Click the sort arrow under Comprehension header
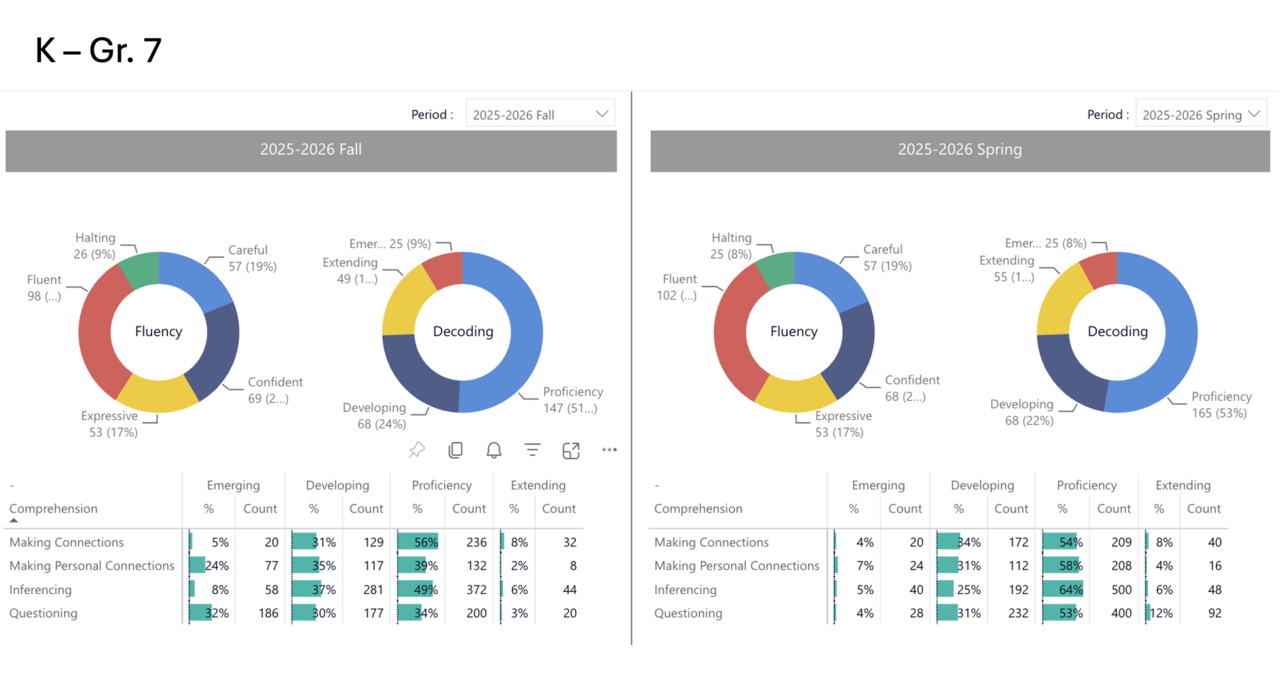 click(x=14, y=521)
